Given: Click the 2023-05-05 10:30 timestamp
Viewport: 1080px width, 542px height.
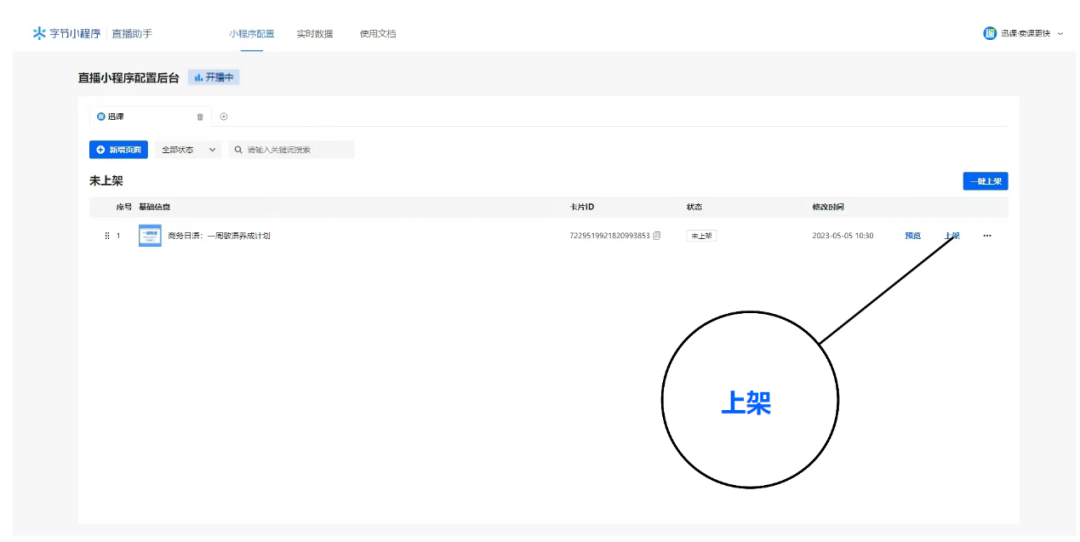Looking at the screenshot, I should tap(842, 236).
